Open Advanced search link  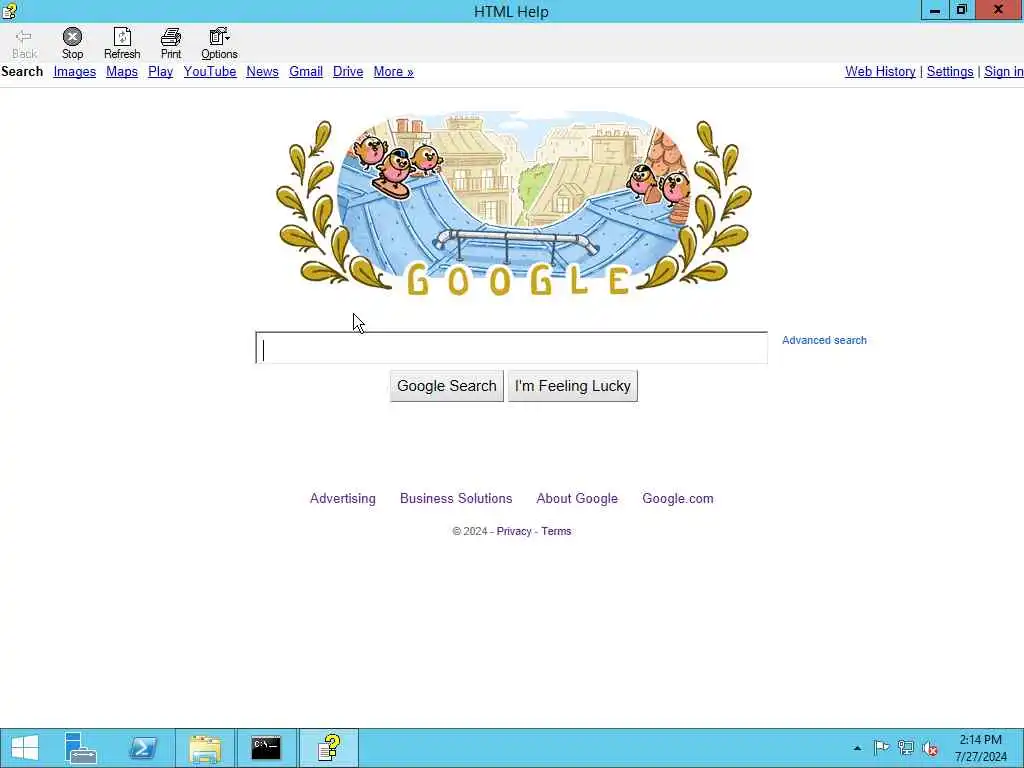coord(824,340)
